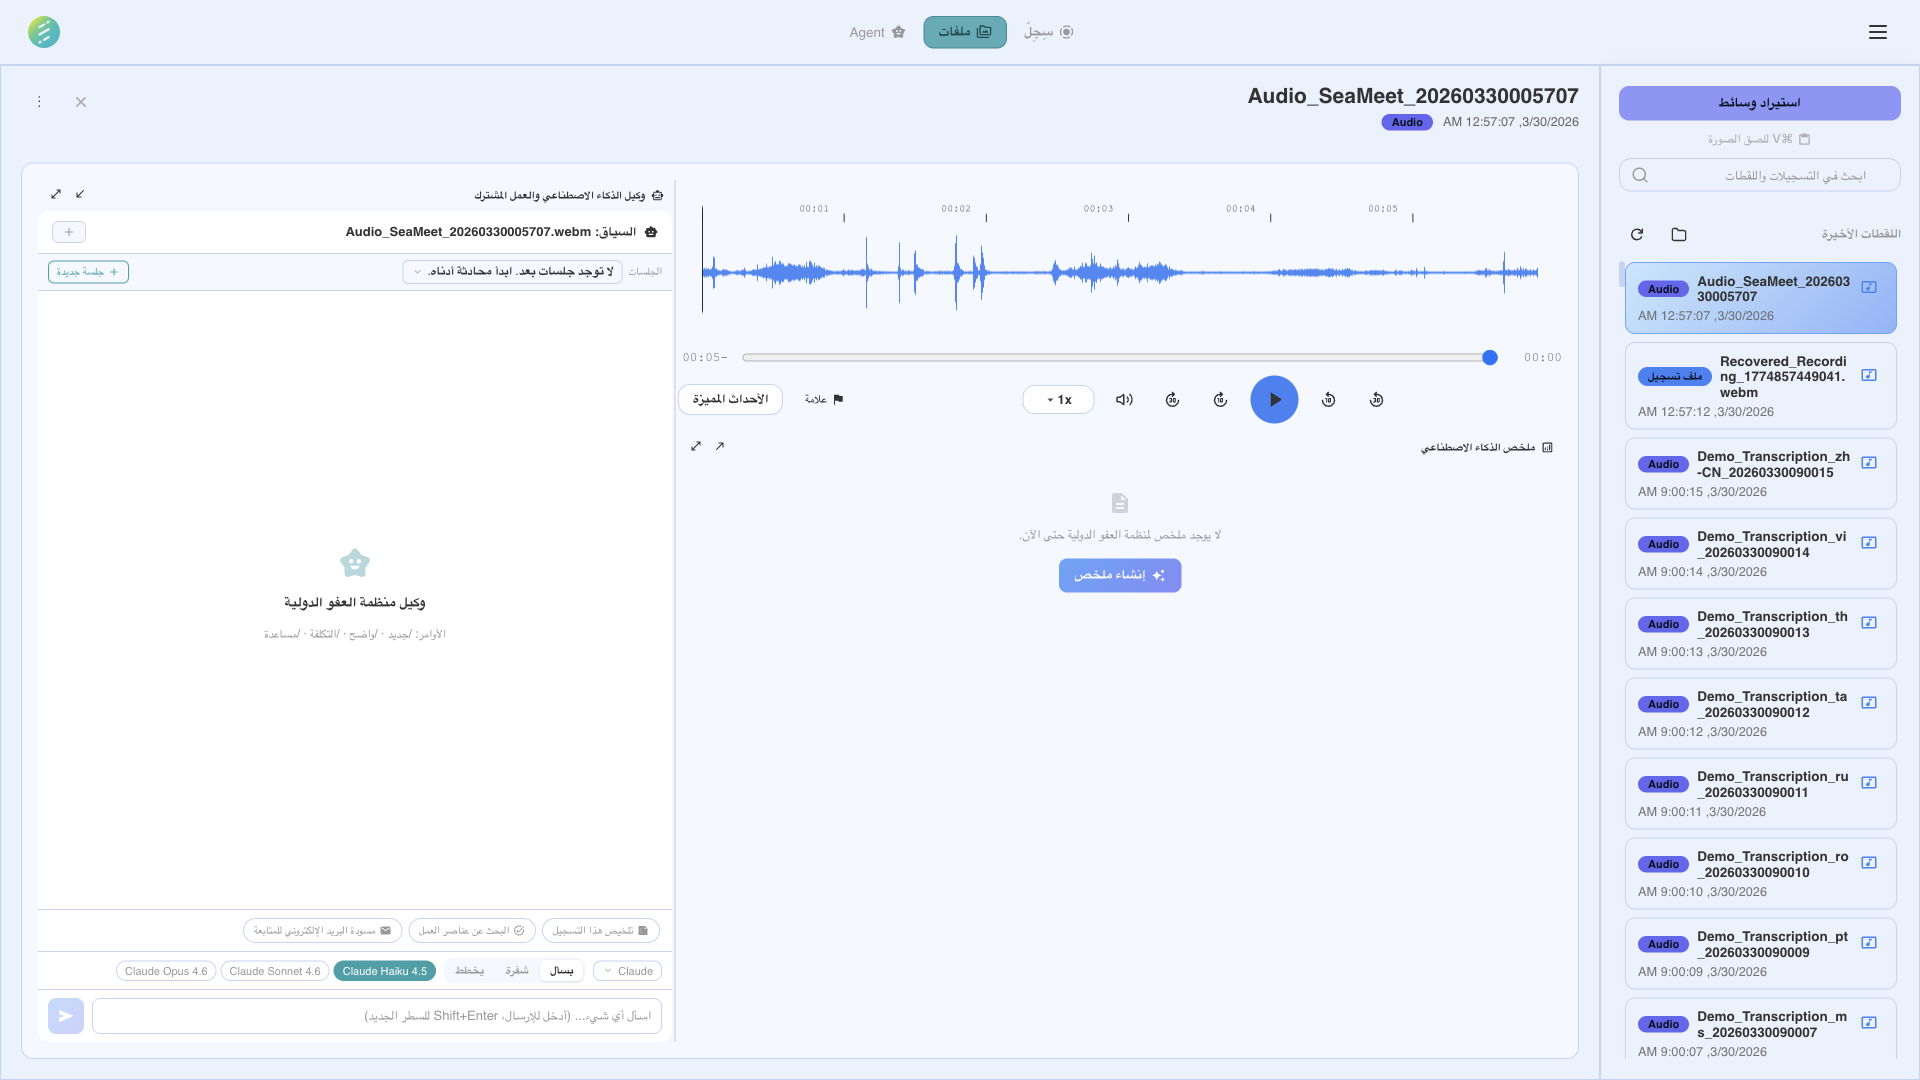Viewport: 1920px width, 1080px height.
Task: Send the chat message with the arrow icon
Action: (x=65, y=1015)
